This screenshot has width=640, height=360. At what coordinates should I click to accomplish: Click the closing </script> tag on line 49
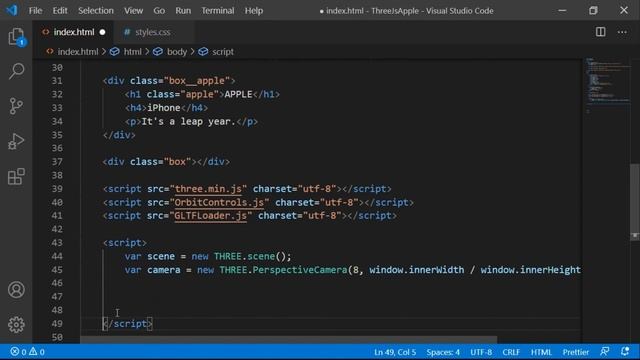point(127,324)
